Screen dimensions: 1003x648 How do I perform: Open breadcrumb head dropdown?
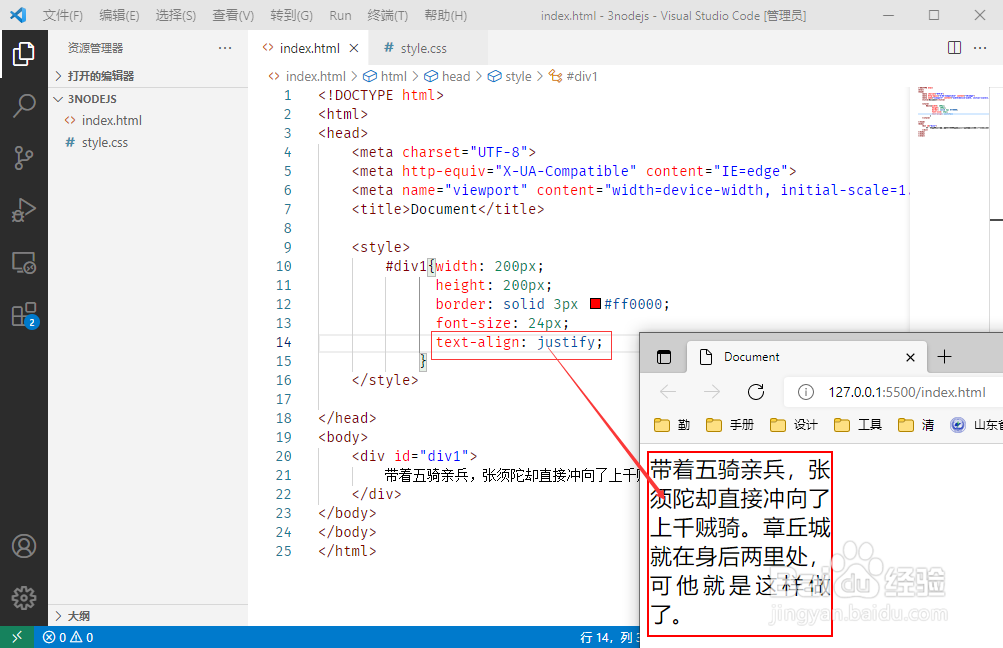tap(447, 76)
